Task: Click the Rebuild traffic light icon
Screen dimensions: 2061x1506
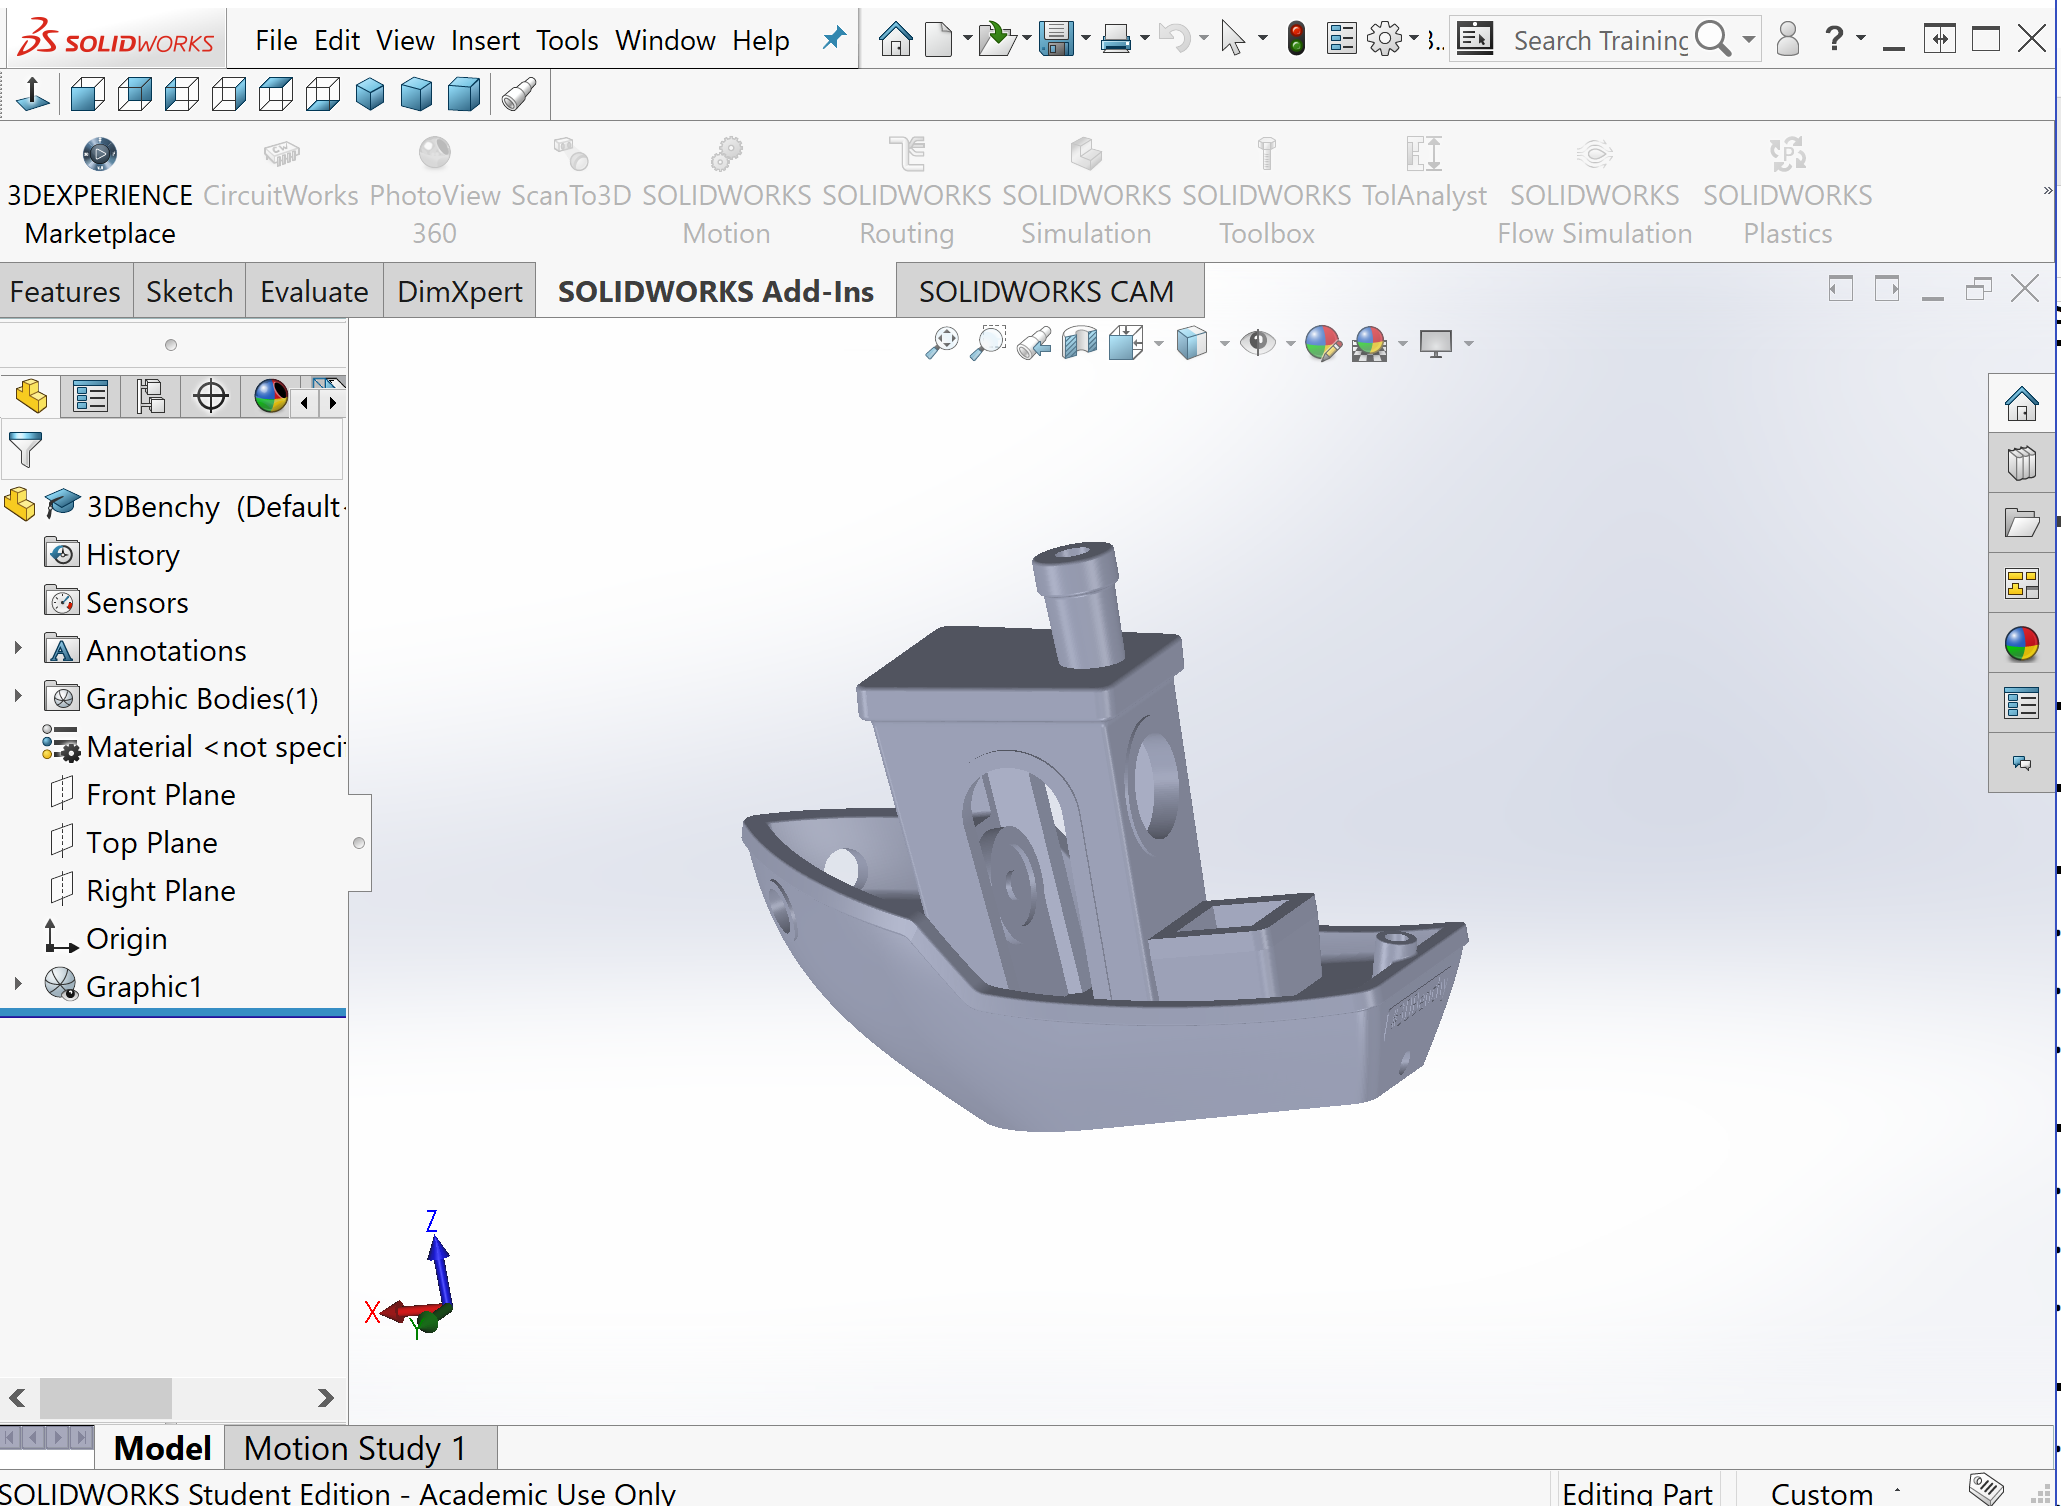Action: [1296, 40]
